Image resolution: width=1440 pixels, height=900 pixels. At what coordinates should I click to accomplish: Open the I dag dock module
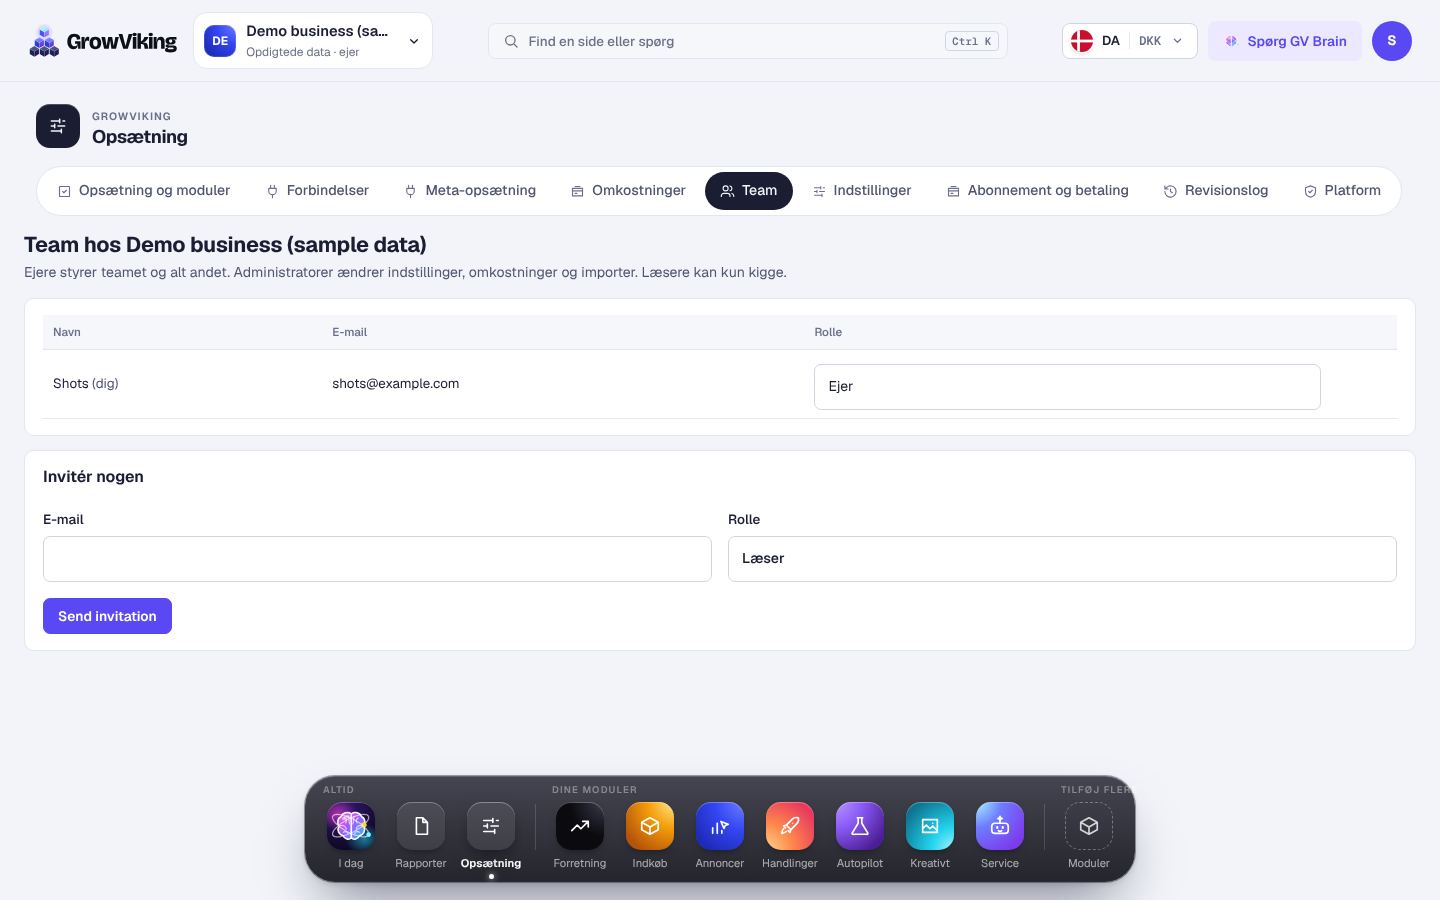point(351,826)
